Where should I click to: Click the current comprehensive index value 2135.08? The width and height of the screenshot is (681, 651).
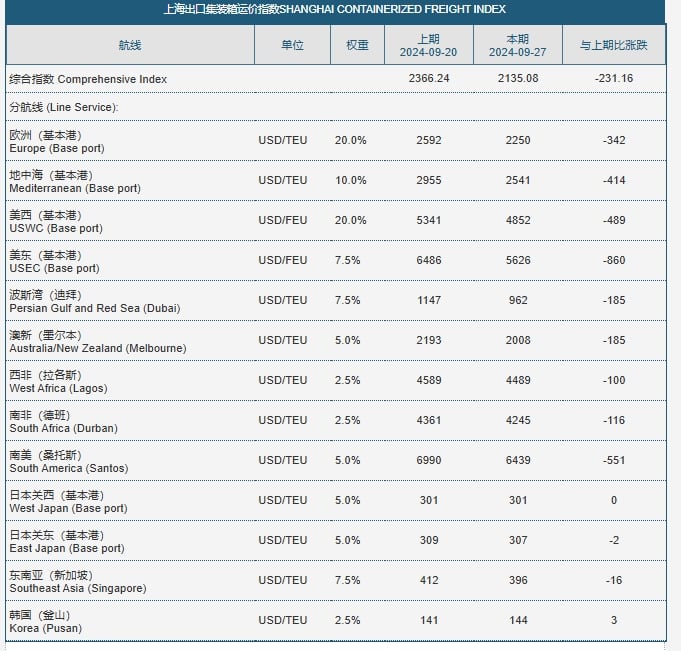pyautogui.click(x=518, y=79)
